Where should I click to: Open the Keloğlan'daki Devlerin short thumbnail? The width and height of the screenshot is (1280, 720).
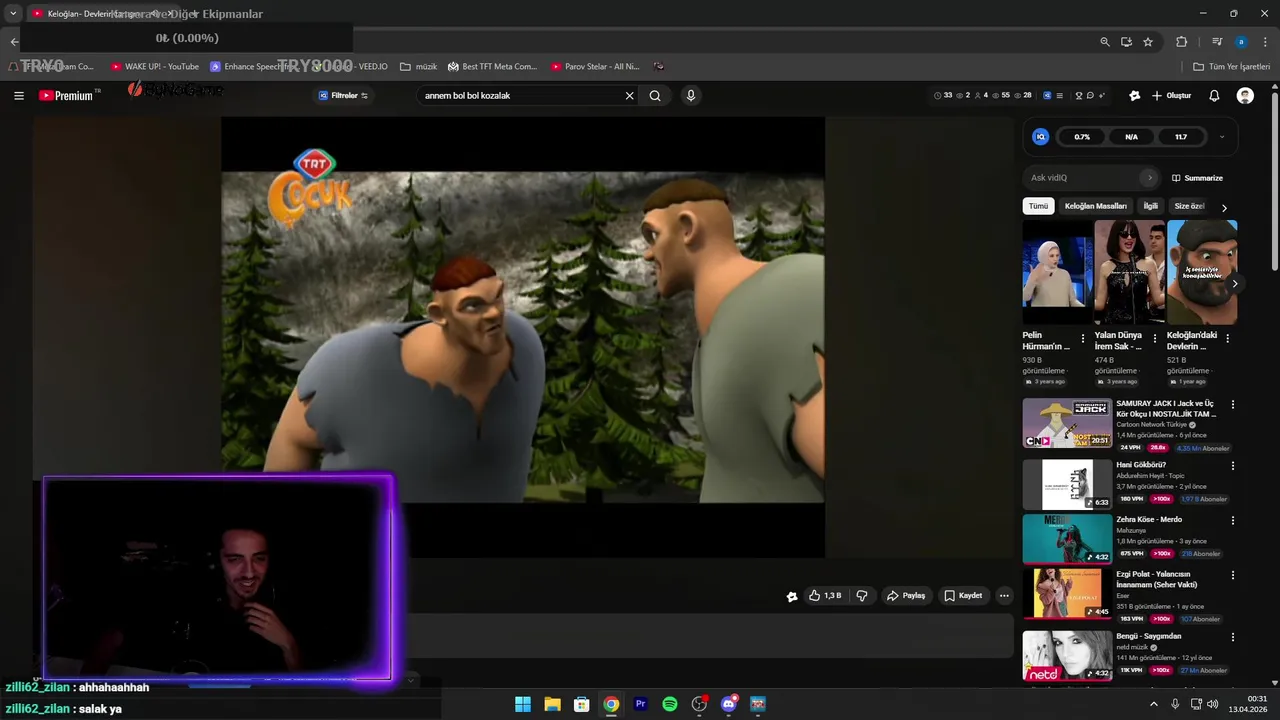(x=1202, y=272)
